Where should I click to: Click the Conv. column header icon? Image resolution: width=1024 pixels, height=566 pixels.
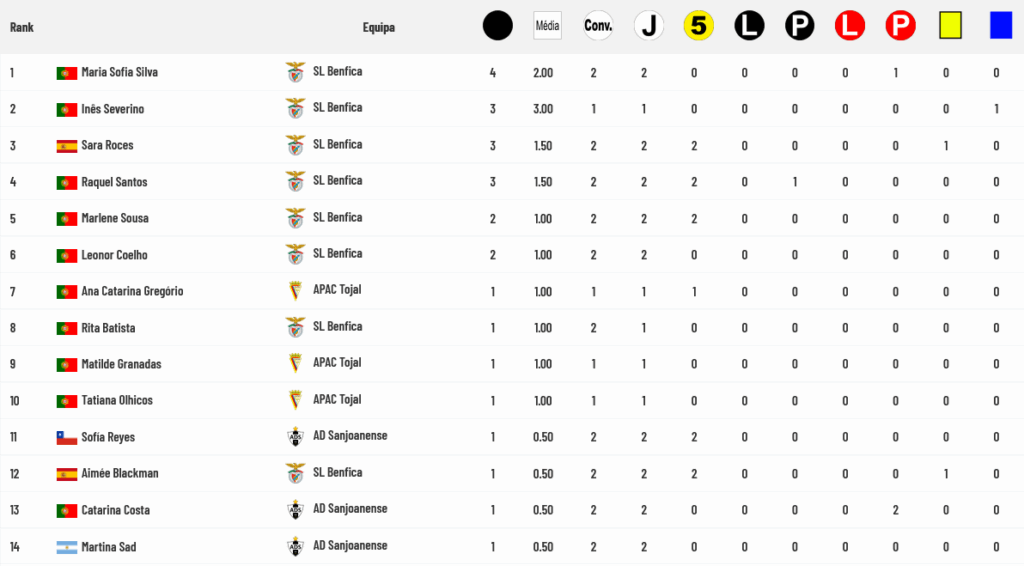[x=598, y=26]
